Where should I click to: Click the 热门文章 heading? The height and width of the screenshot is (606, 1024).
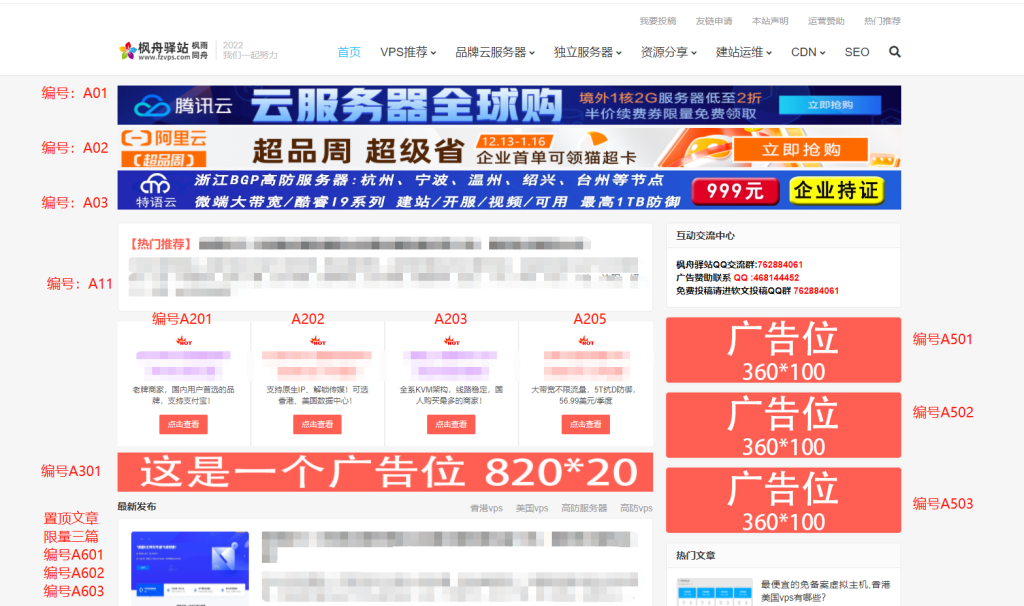[x=696, y=556]
